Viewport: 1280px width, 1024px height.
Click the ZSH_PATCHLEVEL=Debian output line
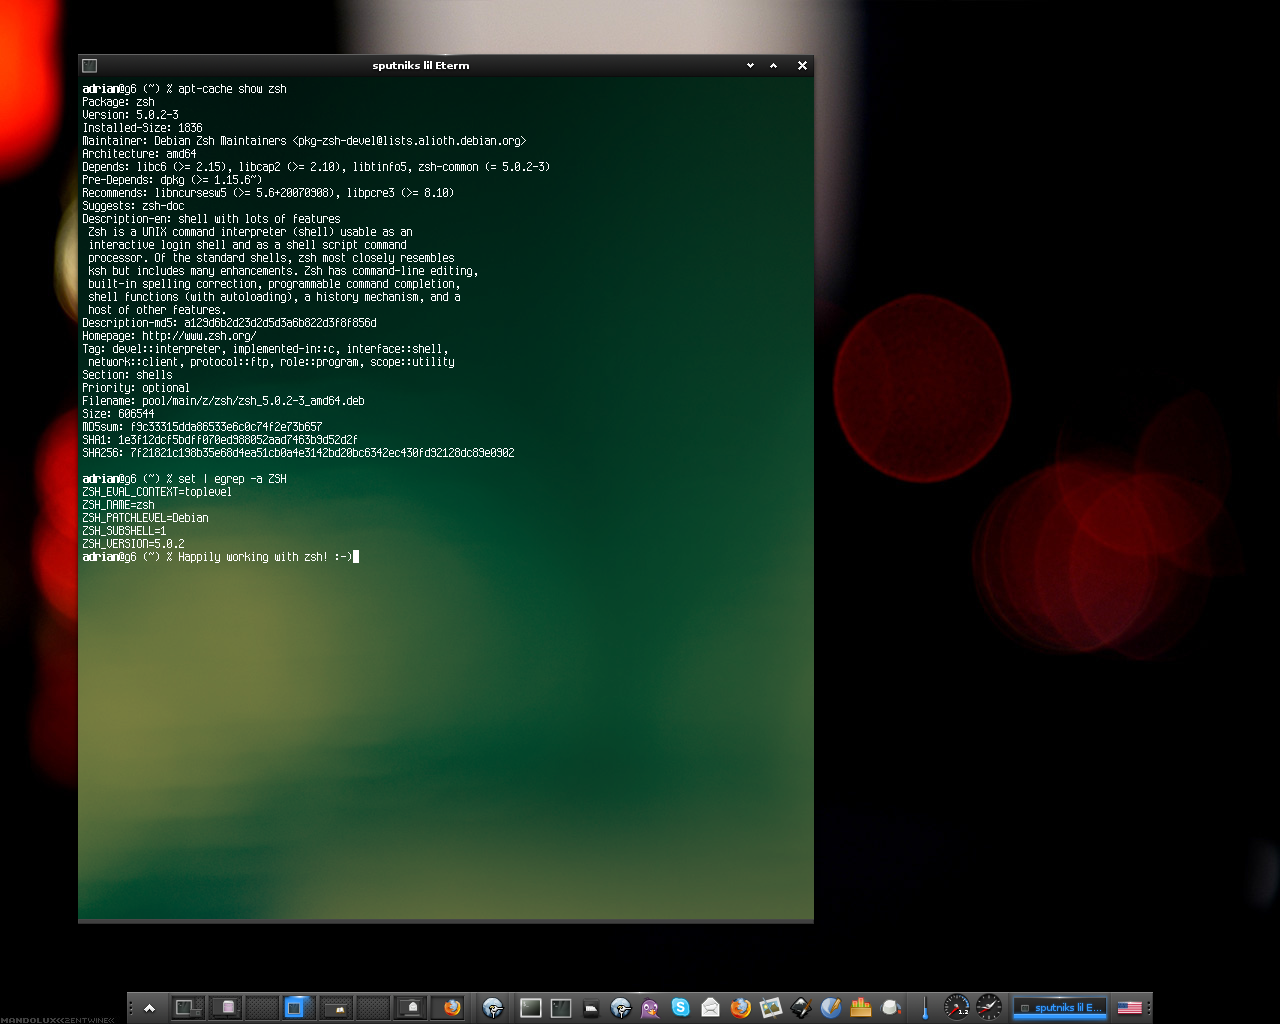click(x=145, y=518)
